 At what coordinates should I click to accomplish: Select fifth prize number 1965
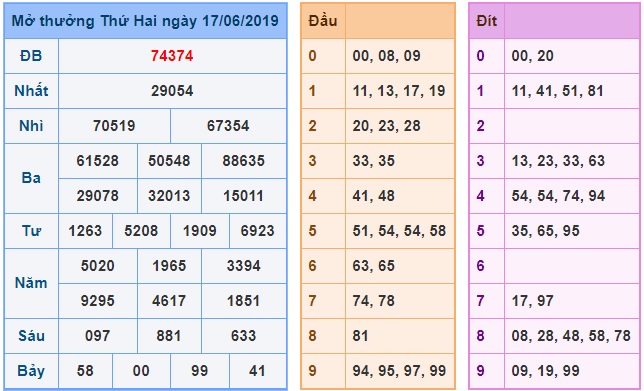(x=169, y=266)
